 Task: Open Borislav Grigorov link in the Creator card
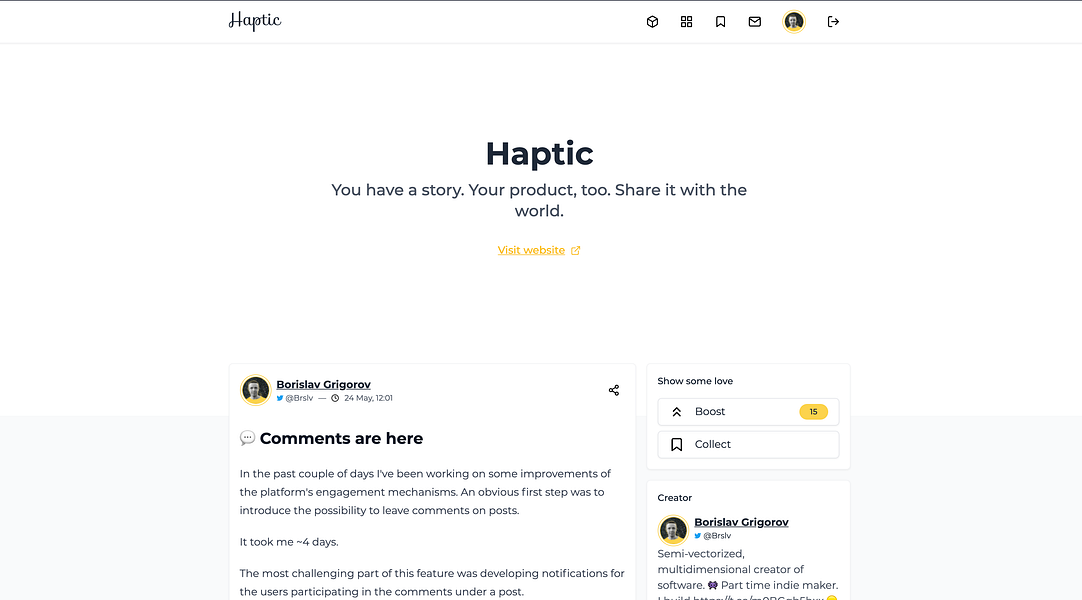click(x=741, y=522)
